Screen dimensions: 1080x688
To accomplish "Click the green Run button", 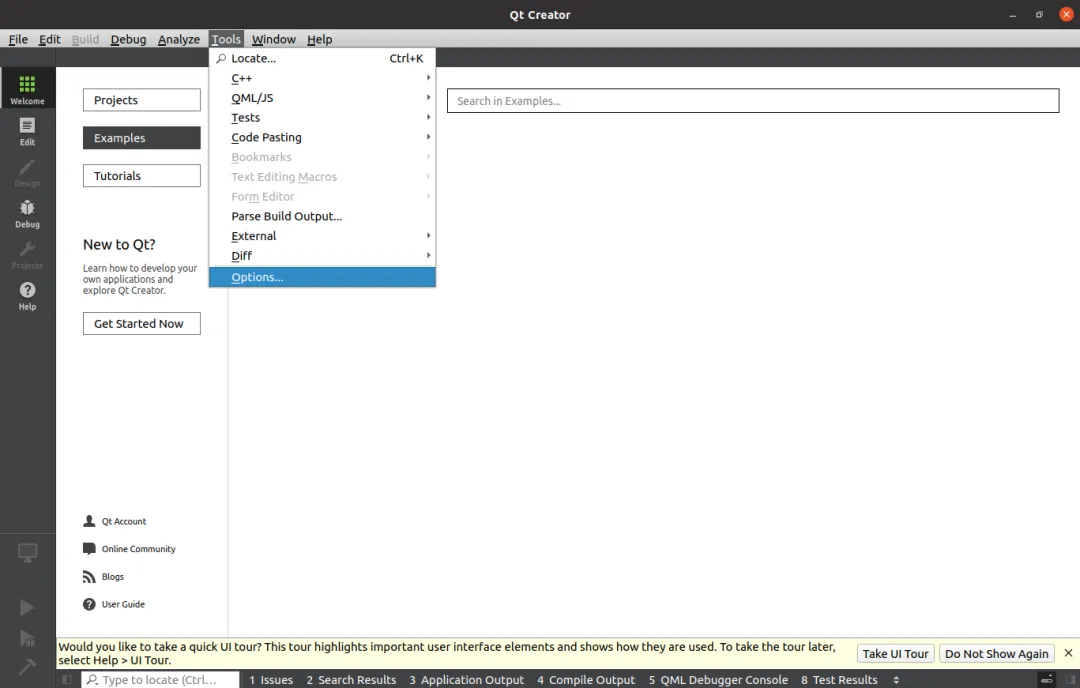I will [x=27, y=607].
